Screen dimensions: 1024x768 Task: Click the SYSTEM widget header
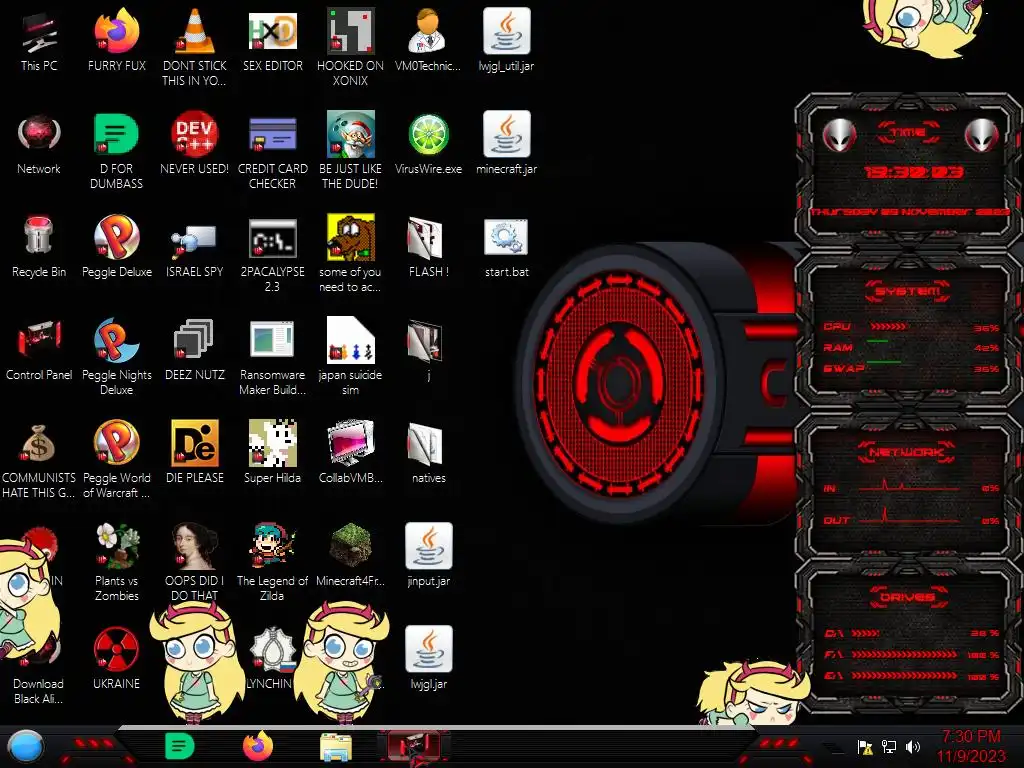pyautogui.click(x=907, y=291)
